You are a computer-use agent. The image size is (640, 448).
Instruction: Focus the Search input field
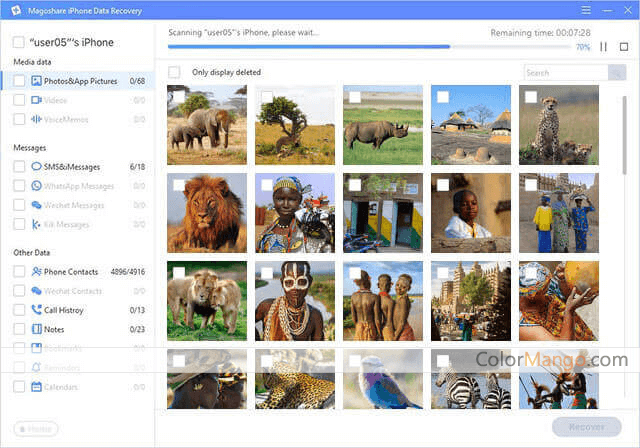565,73
